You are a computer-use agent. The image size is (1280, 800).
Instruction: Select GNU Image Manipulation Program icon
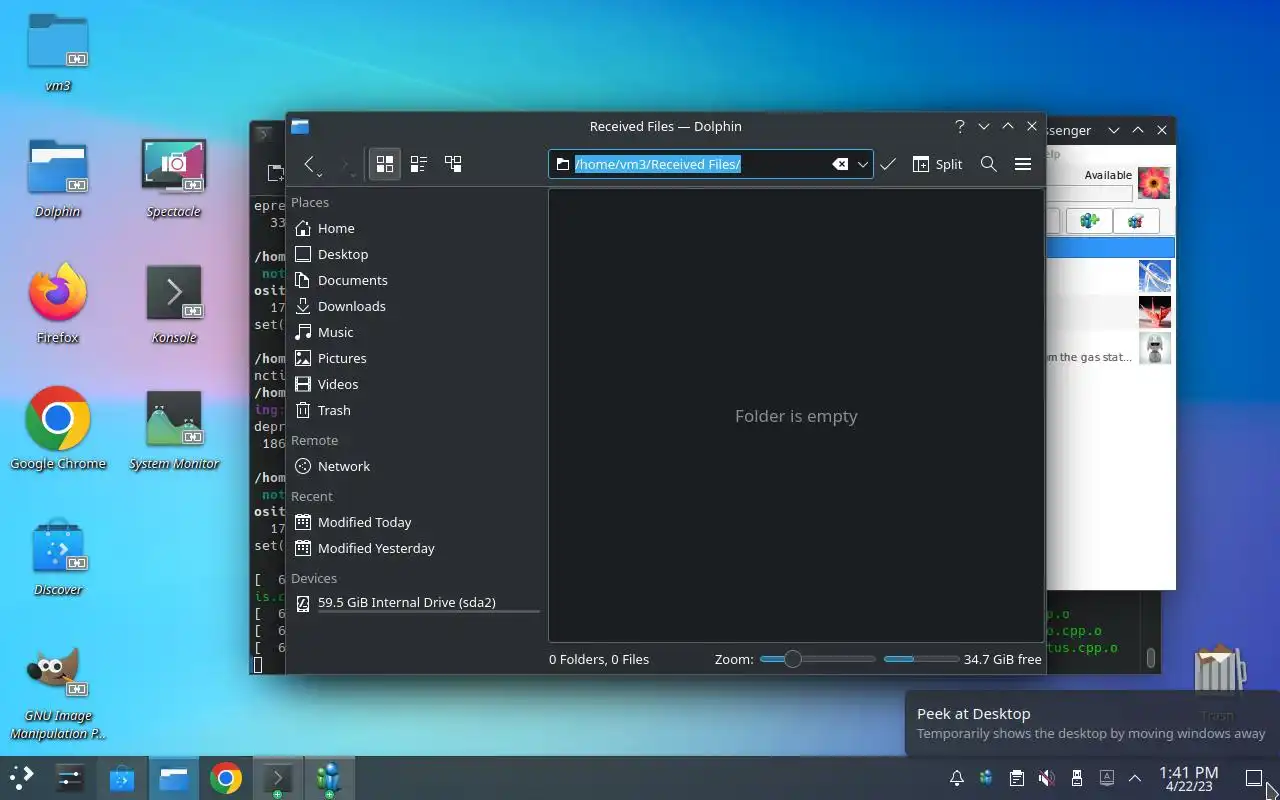pos(58,692)
